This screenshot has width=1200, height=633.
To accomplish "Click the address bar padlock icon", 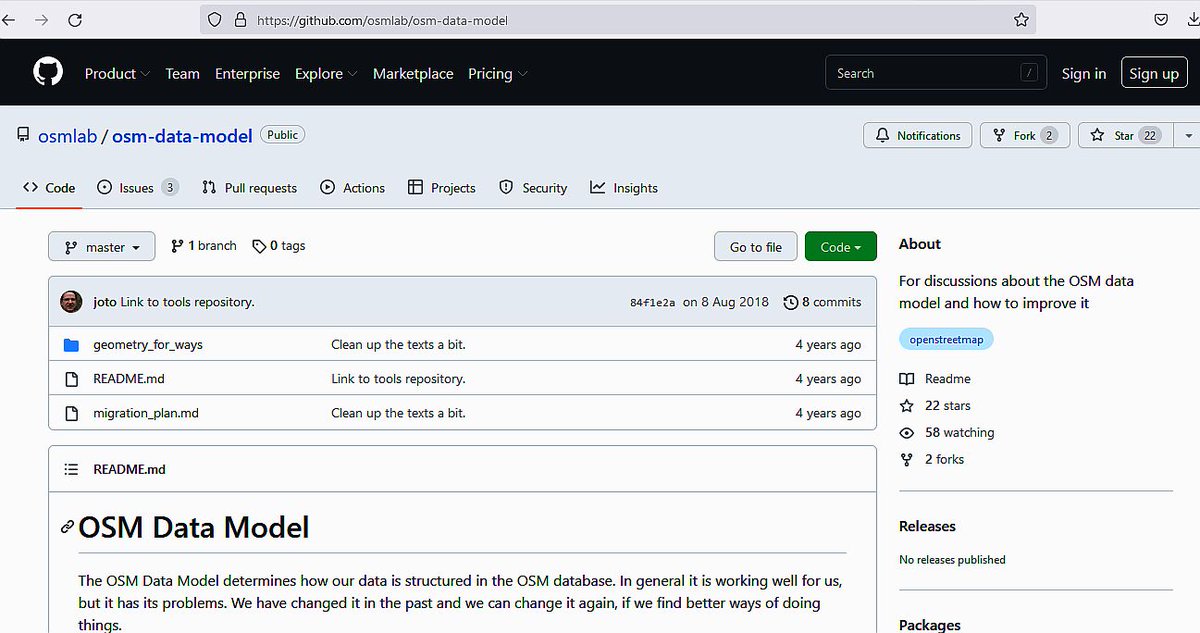I will (239, 19).
